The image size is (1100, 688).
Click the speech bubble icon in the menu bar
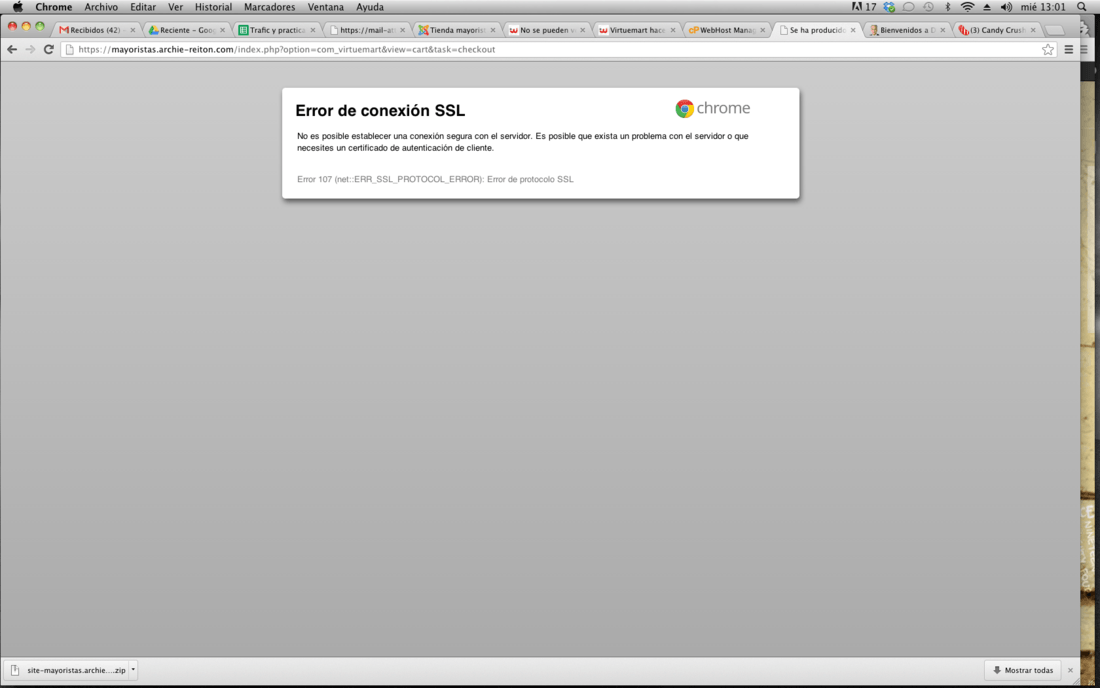[908, 7]
